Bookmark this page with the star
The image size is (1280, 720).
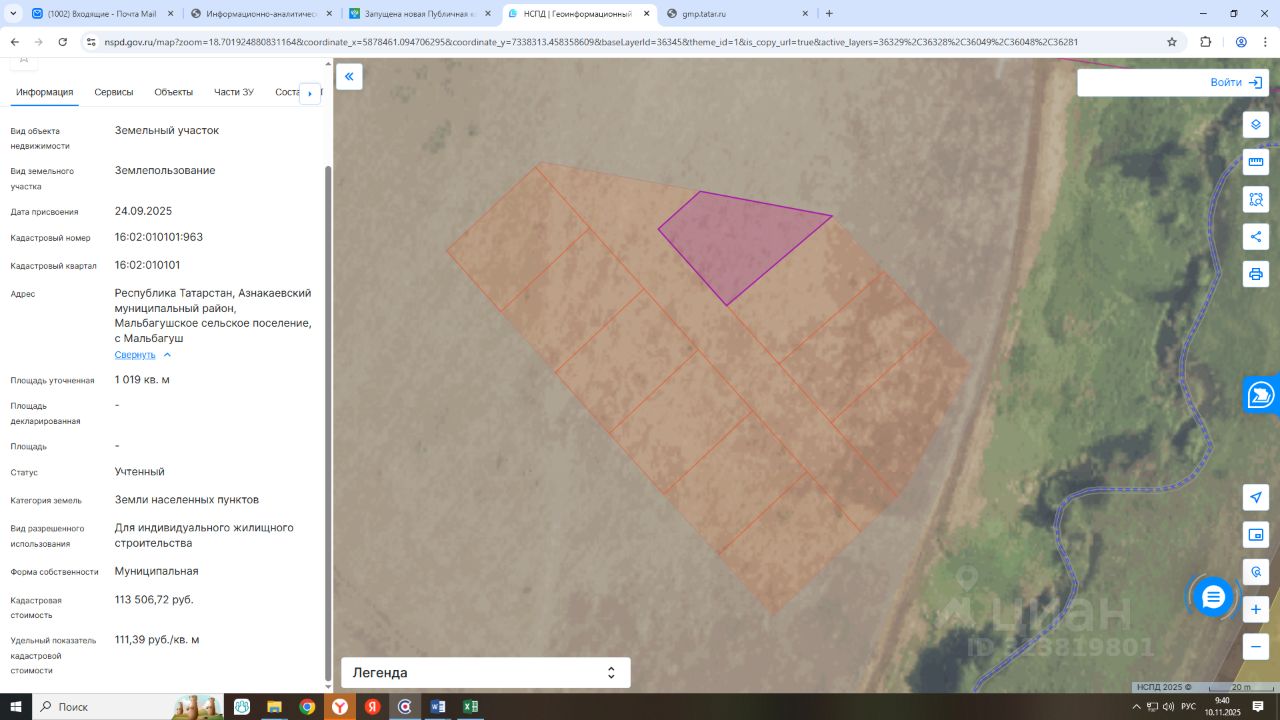click(x=1172, y=42)
